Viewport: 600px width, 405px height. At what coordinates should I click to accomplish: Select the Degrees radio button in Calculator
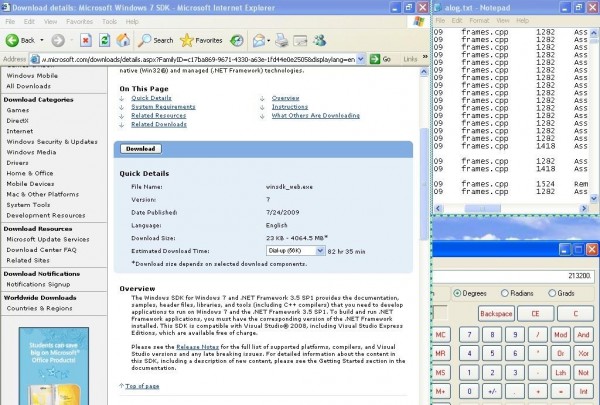tap(457, 293)
